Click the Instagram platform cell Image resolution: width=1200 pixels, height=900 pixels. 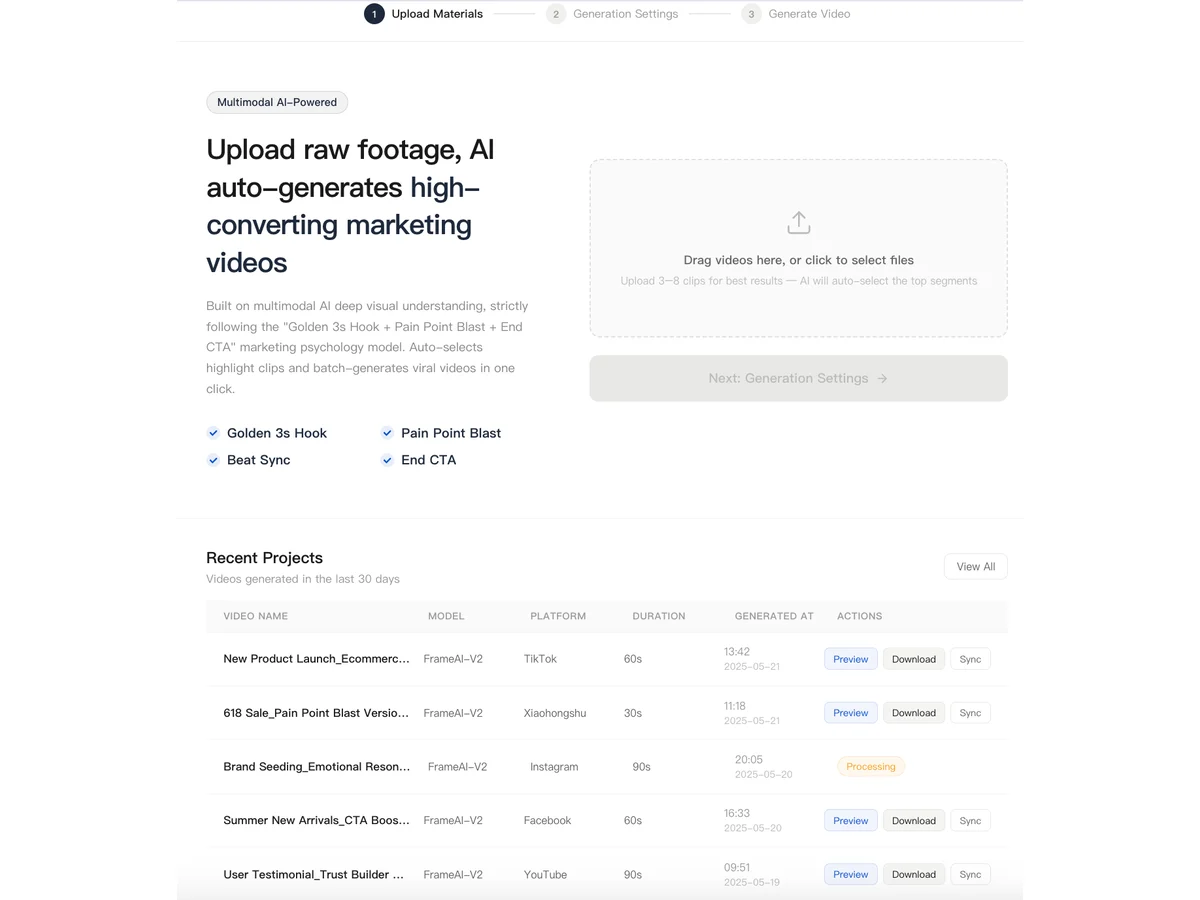(554, 767)
